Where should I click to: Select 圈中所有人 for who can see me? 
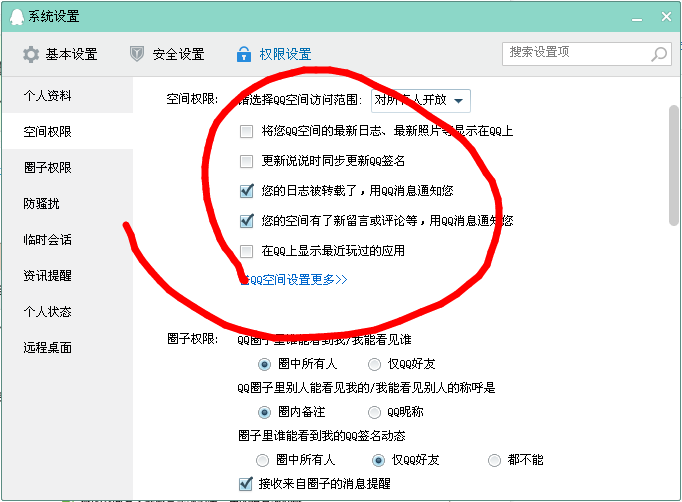(x=264, y=364)
